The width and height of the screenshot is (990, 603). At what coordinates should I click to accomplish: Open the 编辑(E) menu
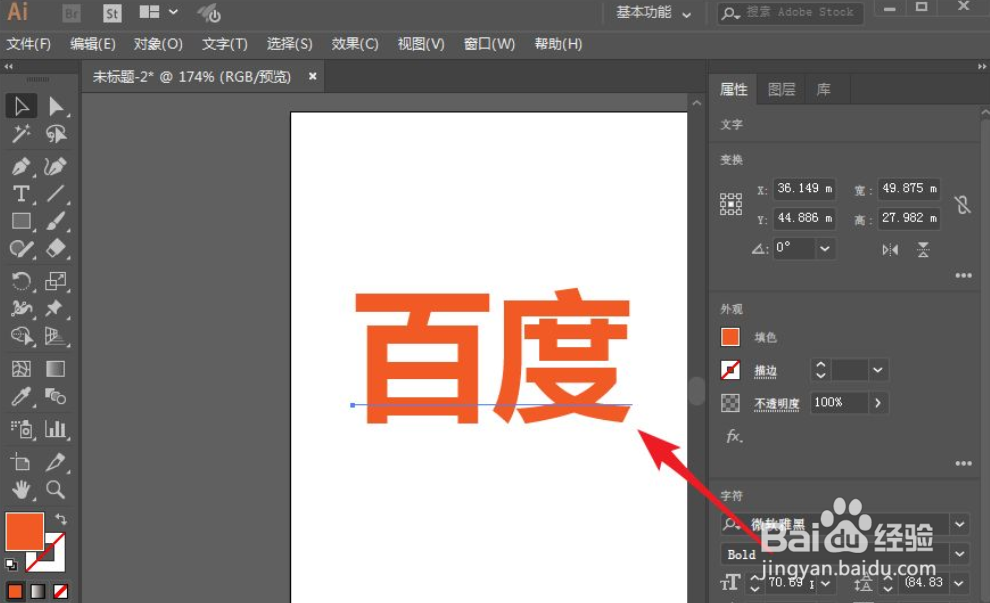pyautogui.click(x=93, y=44)
